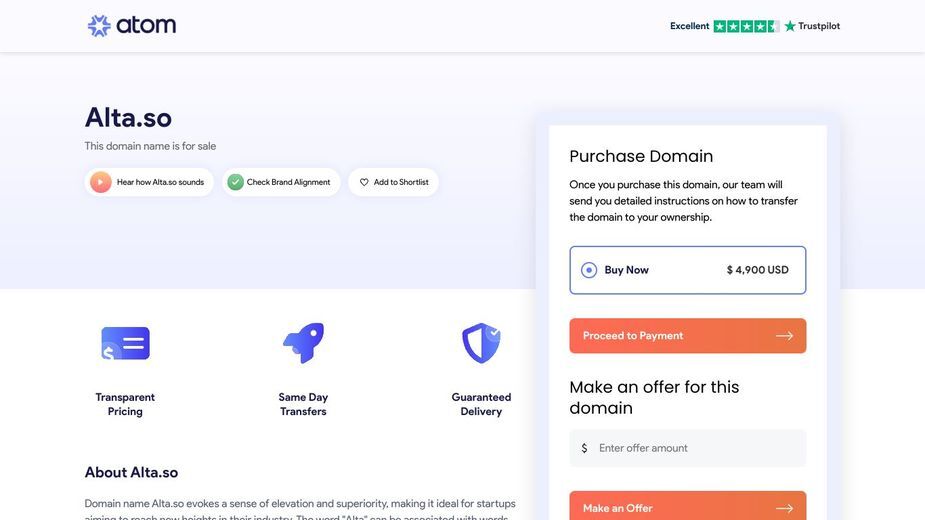Viewport: 925px width, 520px height.
Task: Click the arrow on Make an Offer
Action: [784, 508]
